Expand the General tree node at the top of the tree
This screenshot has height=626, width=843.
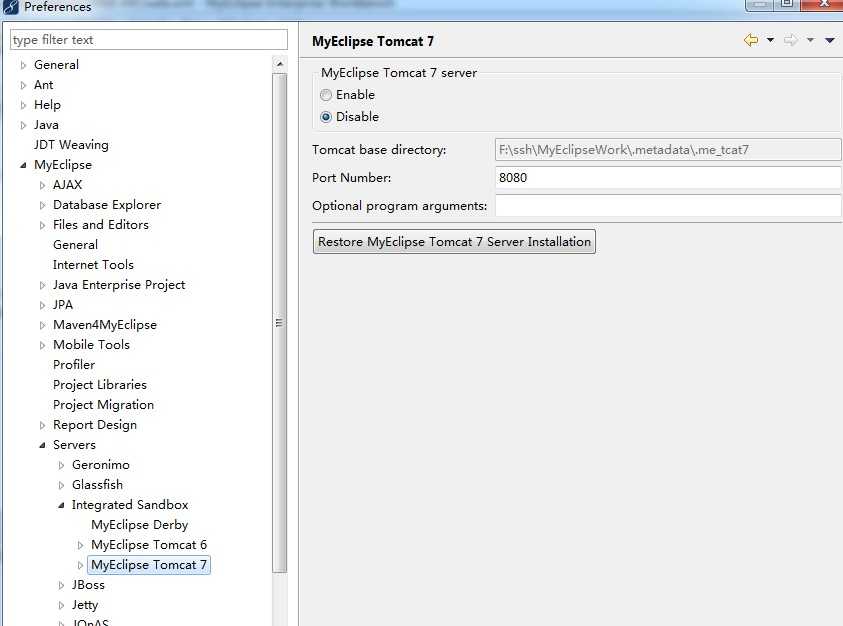[23, 65]
